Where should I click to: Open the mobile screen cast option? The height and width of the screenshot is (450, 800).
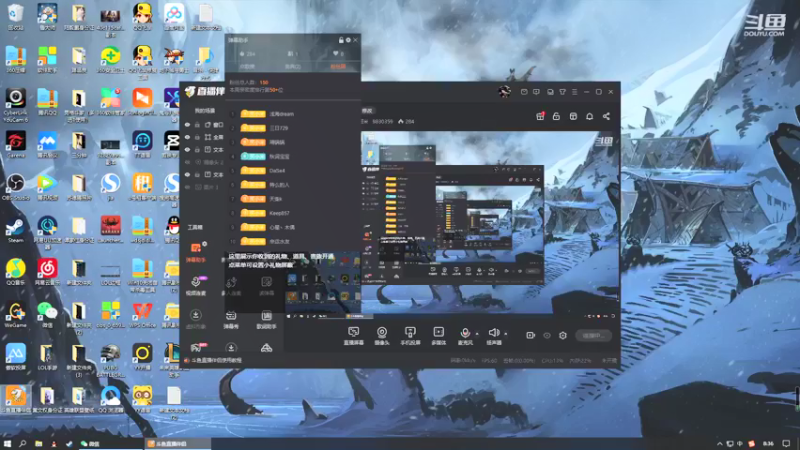pyautogui.click(x=410, y=336)
